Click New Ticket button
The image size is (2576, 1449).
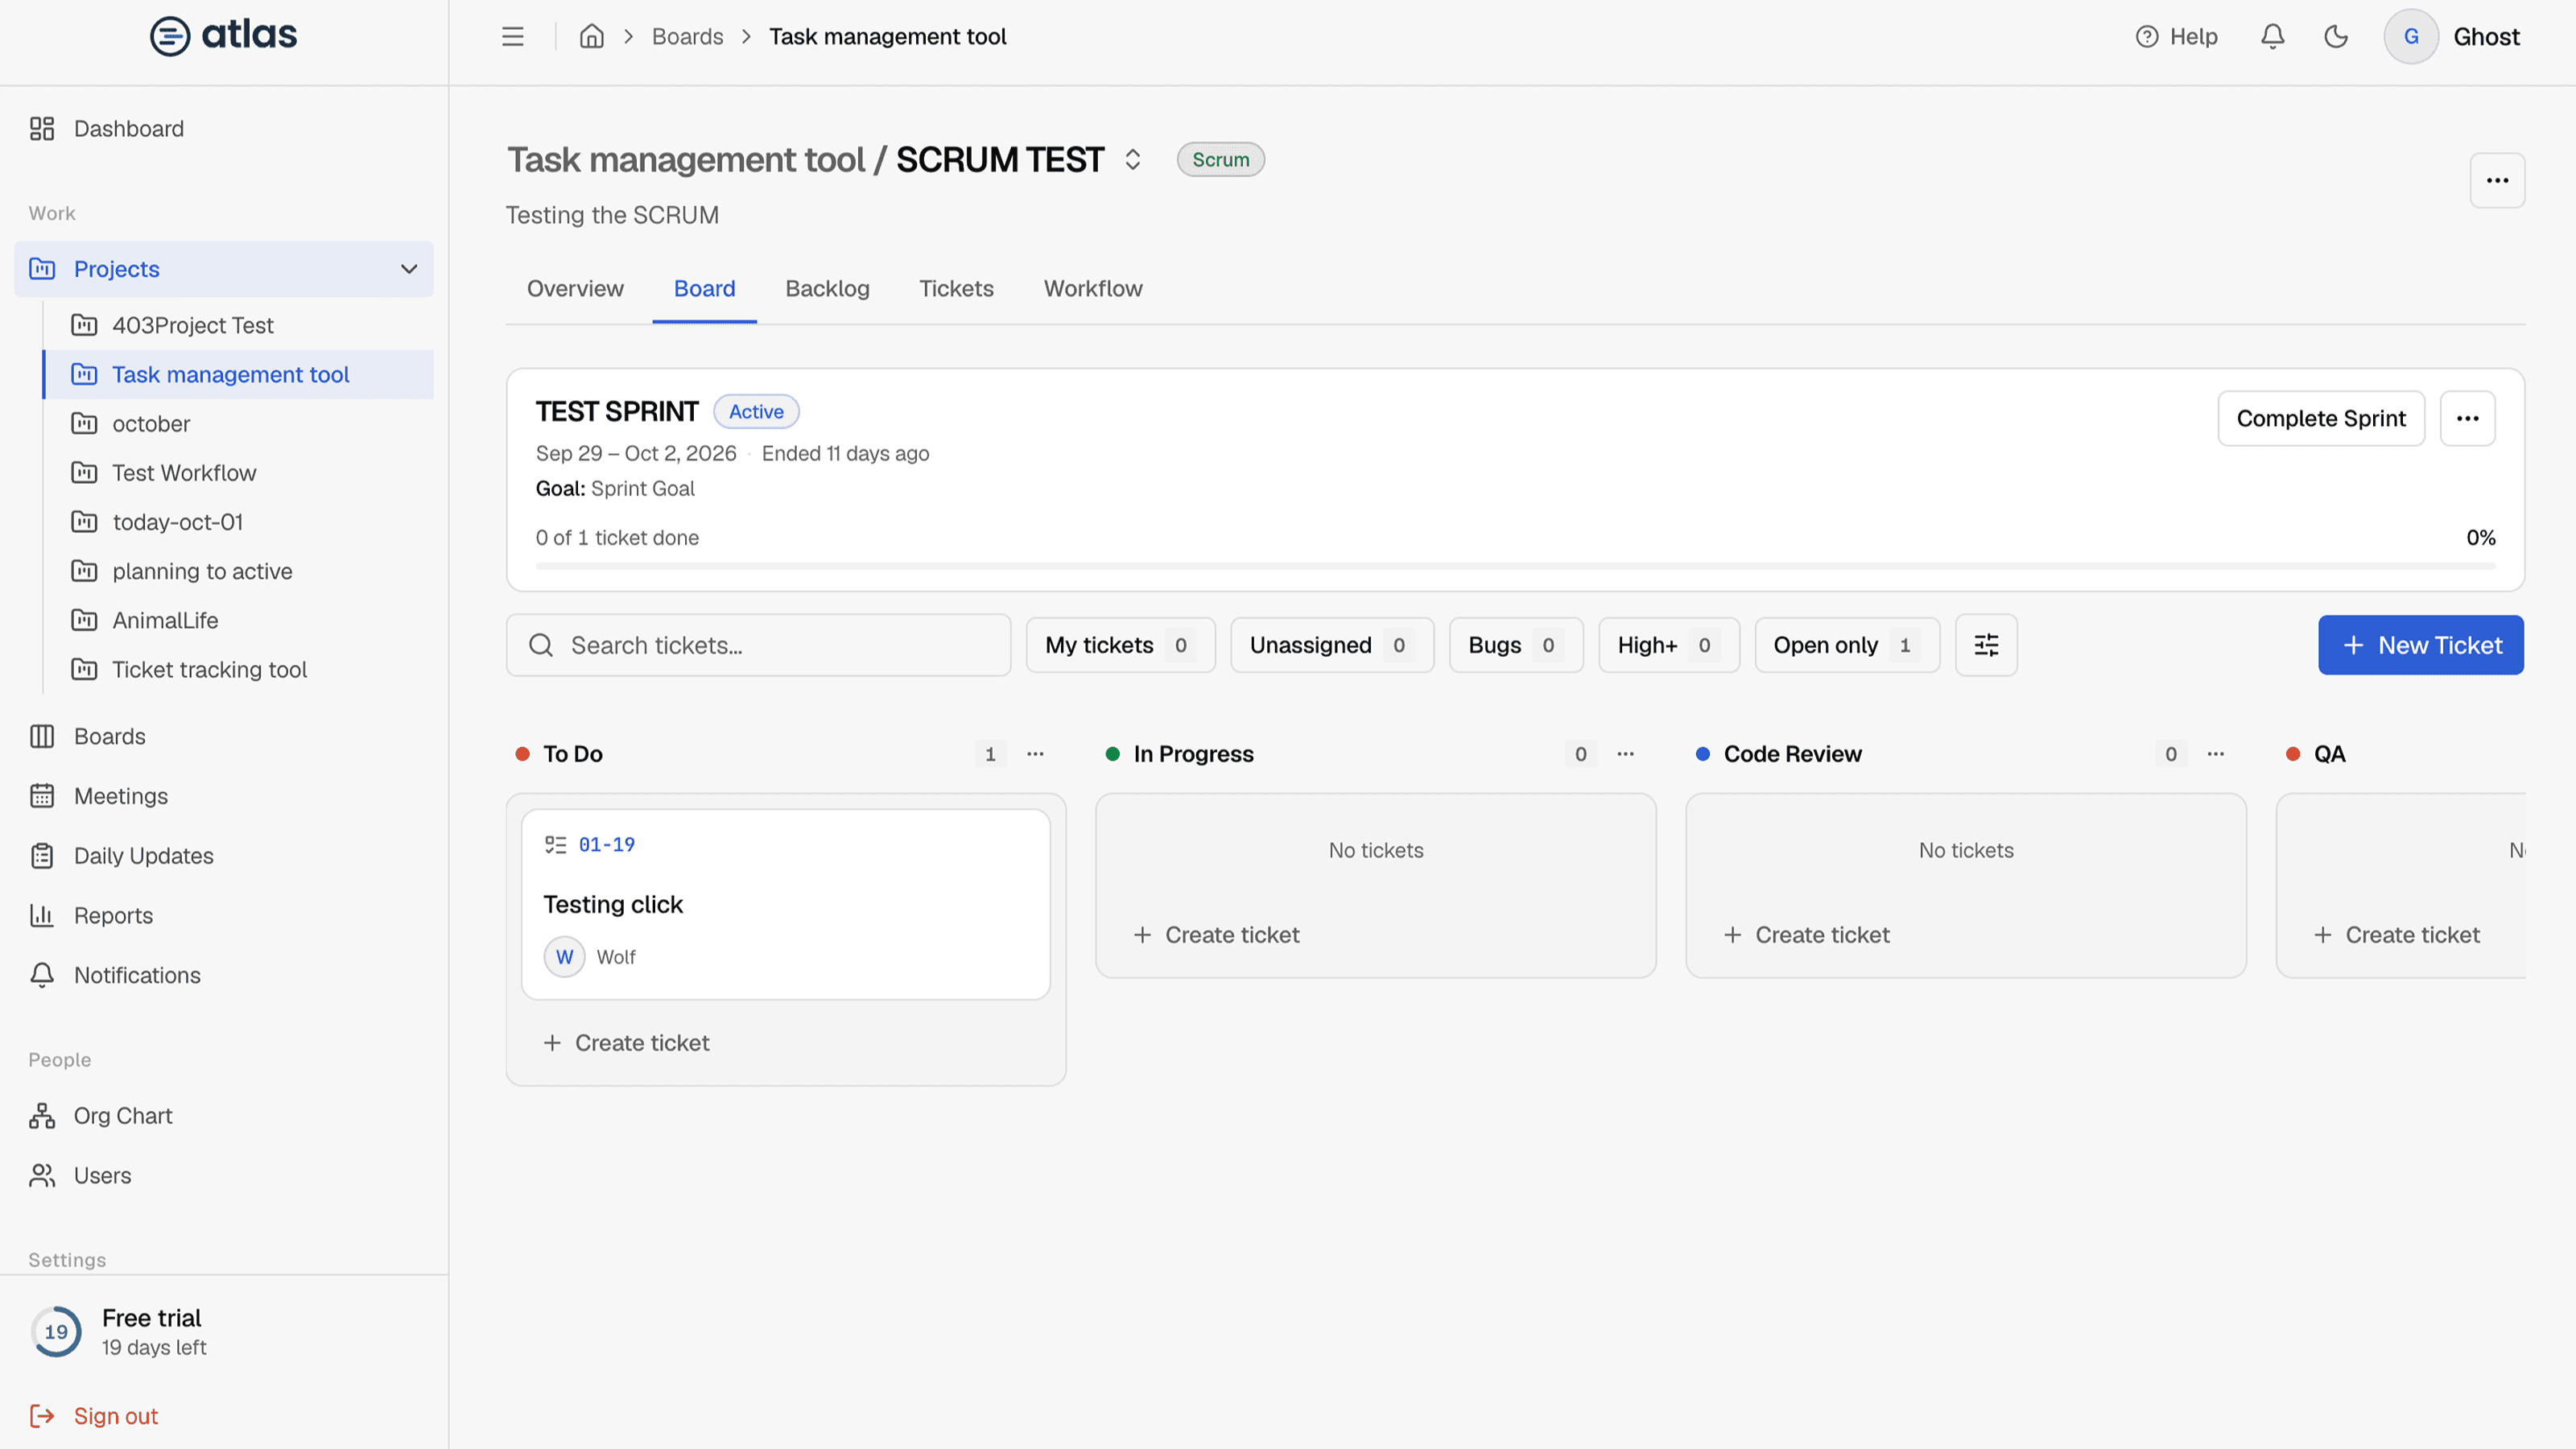[2420, 645]
